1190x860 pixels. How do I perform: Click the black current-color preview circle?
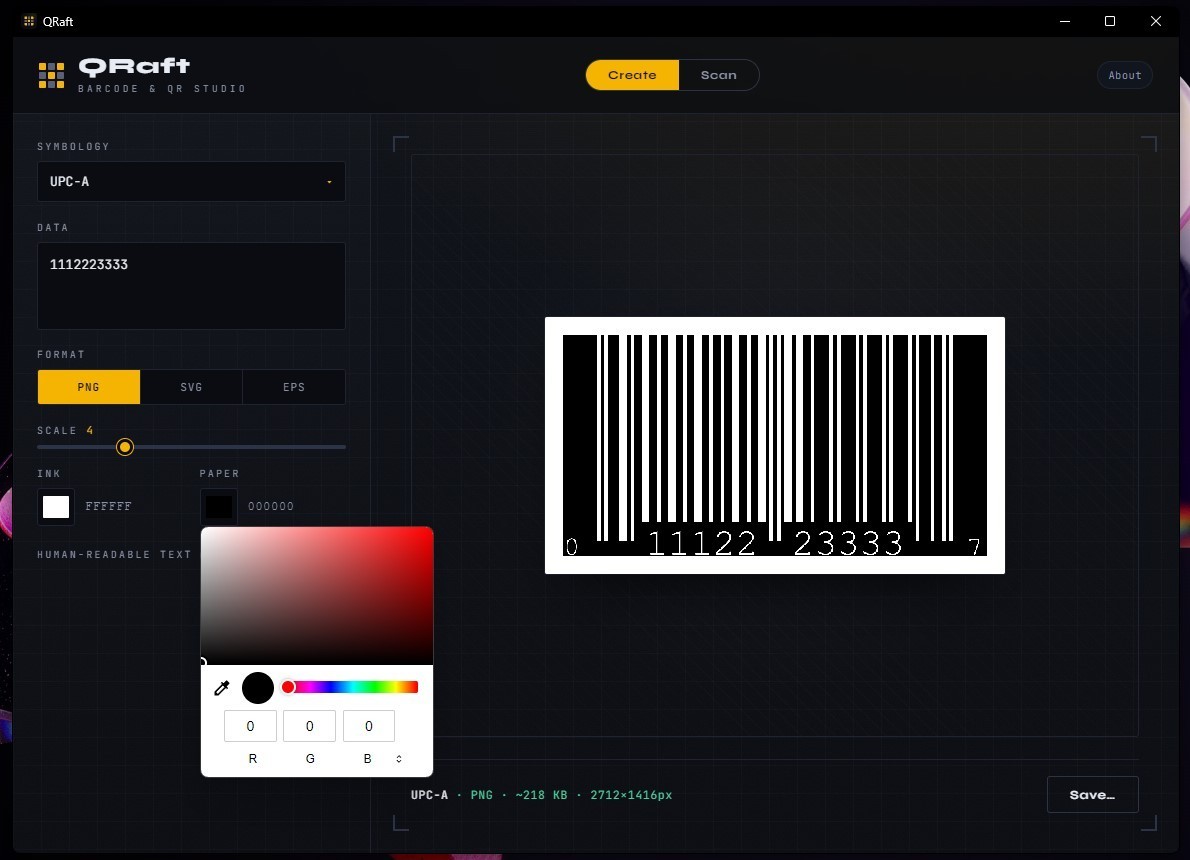coord(258,688)
